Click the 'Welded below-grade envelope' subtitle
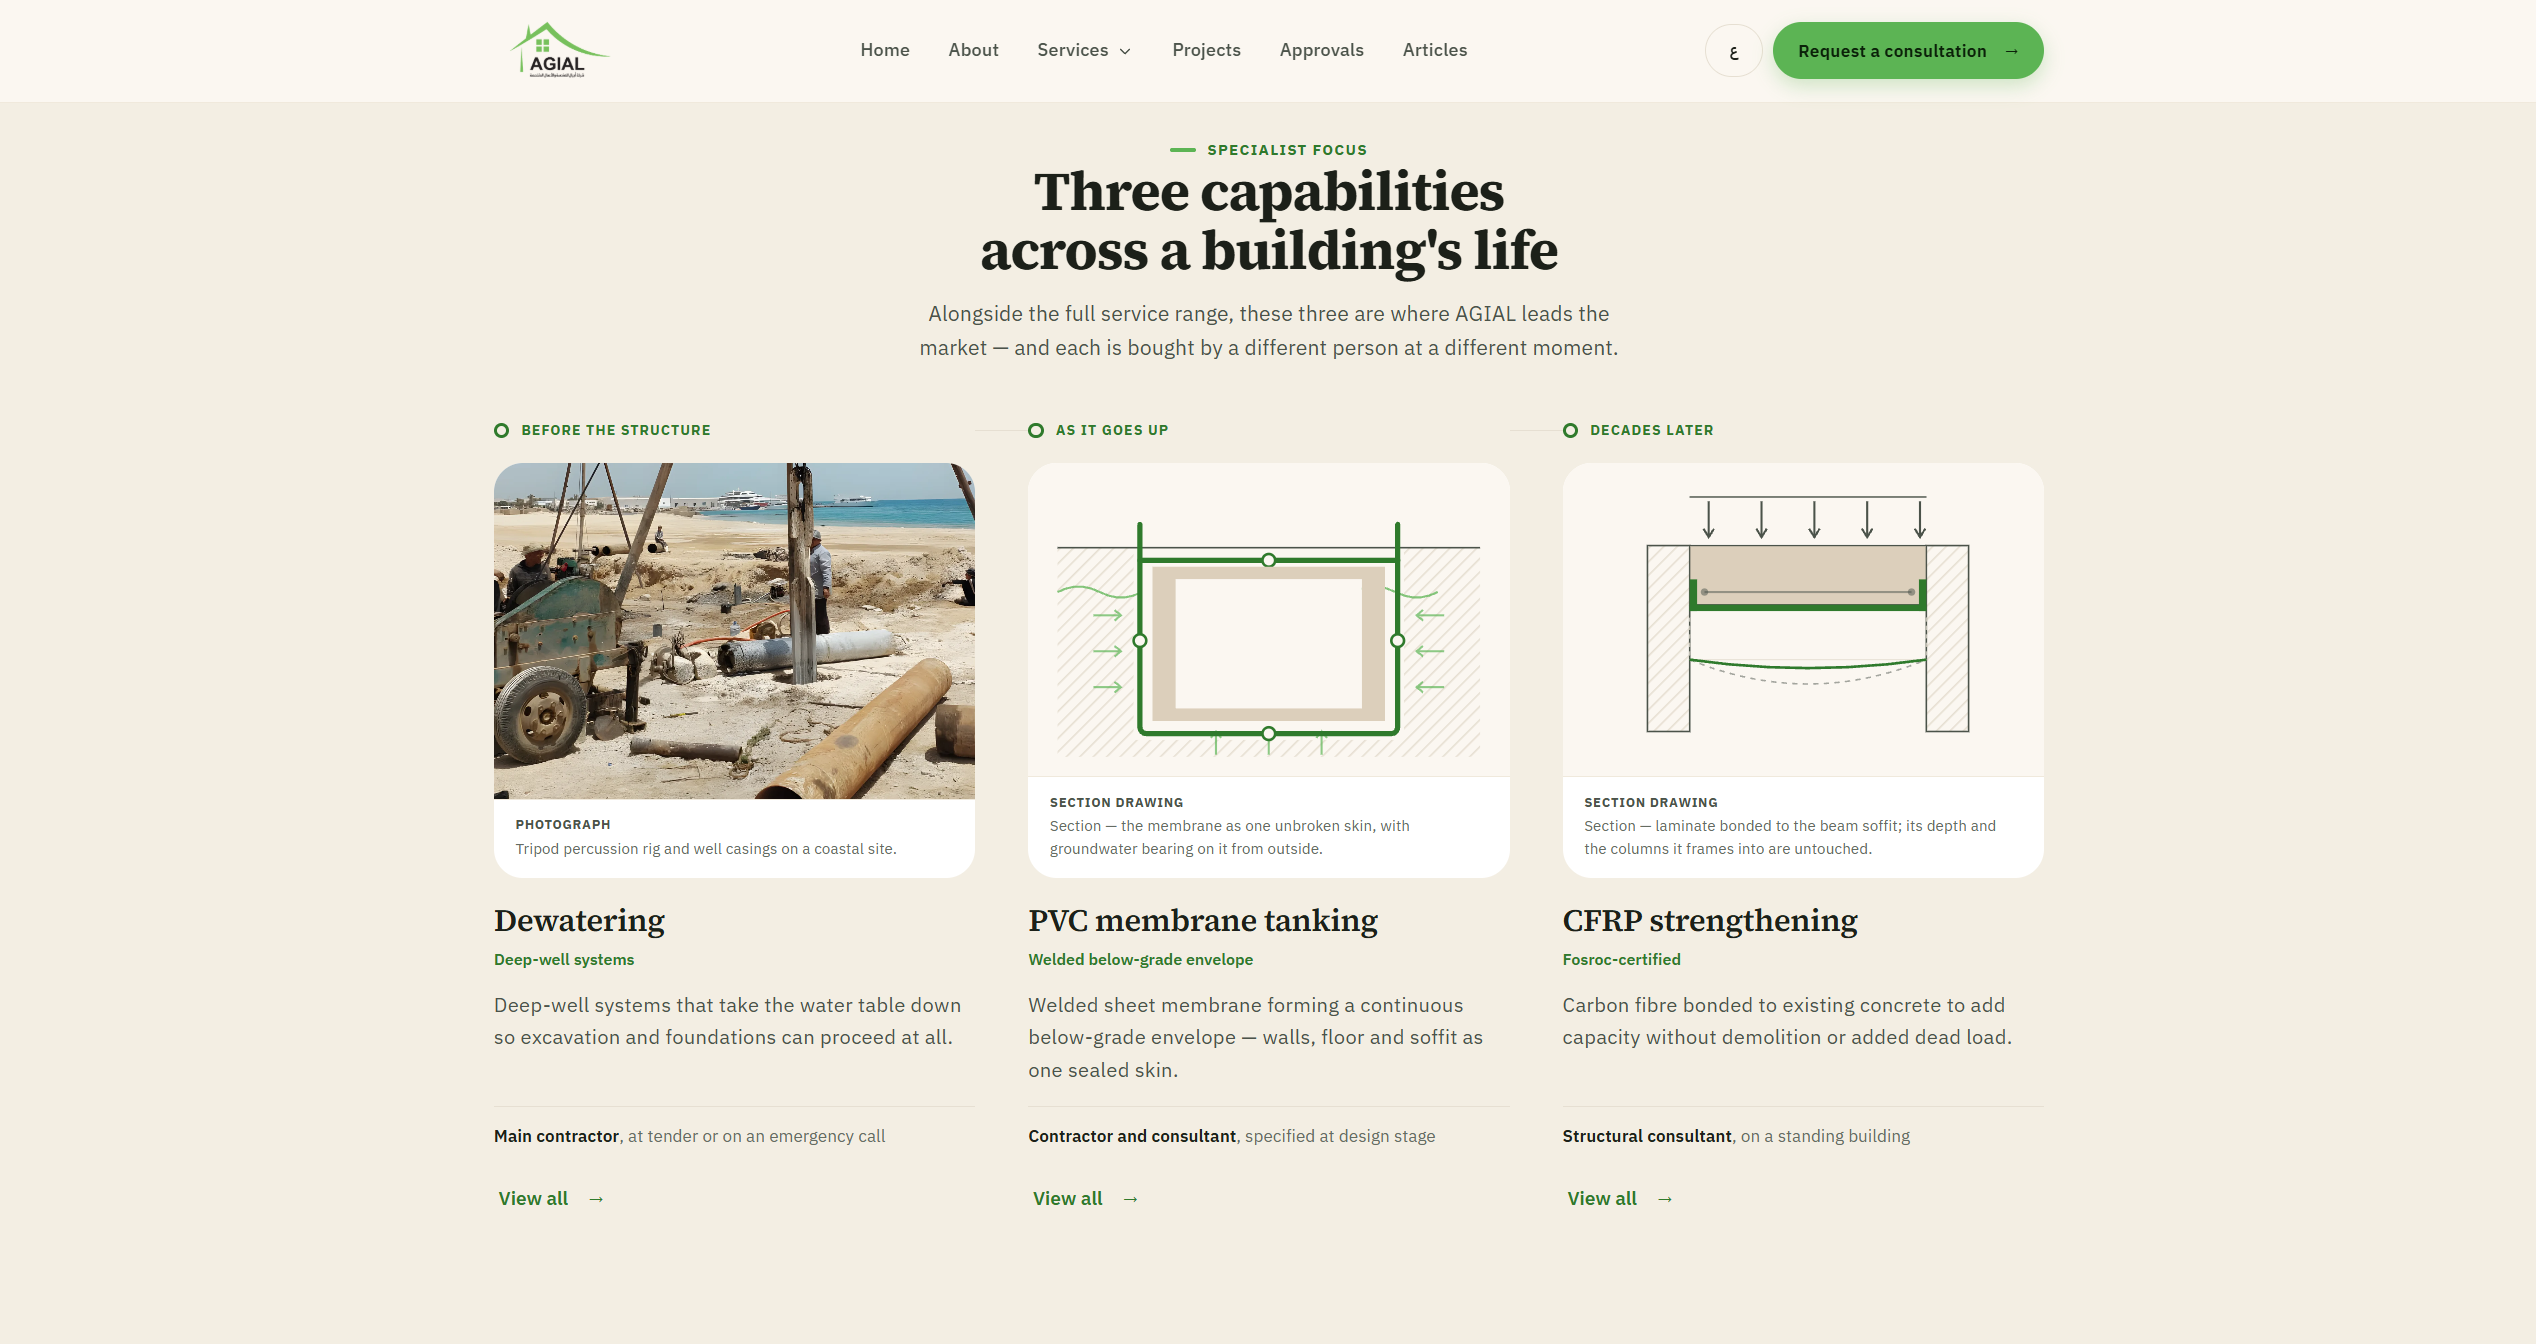Image resolution: width=2536 pixels, height=1344 pixels. (x=1140, y=959)
